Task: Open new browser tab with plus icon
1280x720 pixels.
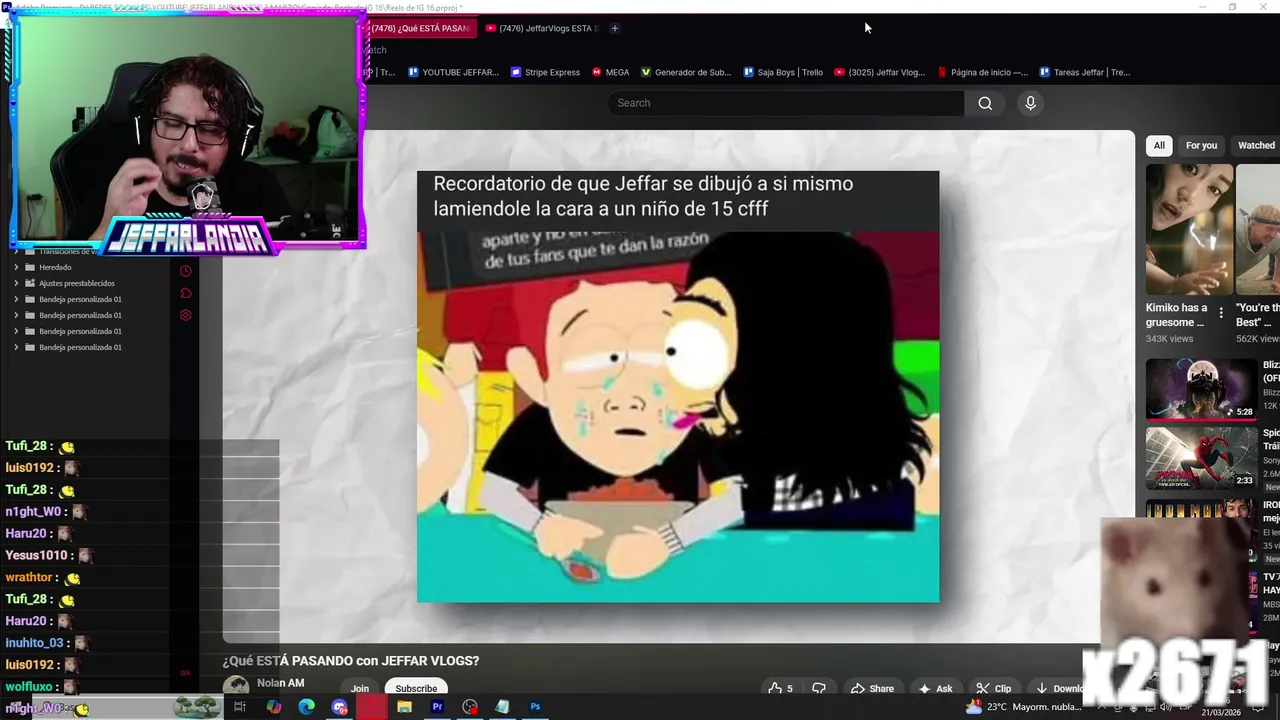Action: click(x=614, y=28)
